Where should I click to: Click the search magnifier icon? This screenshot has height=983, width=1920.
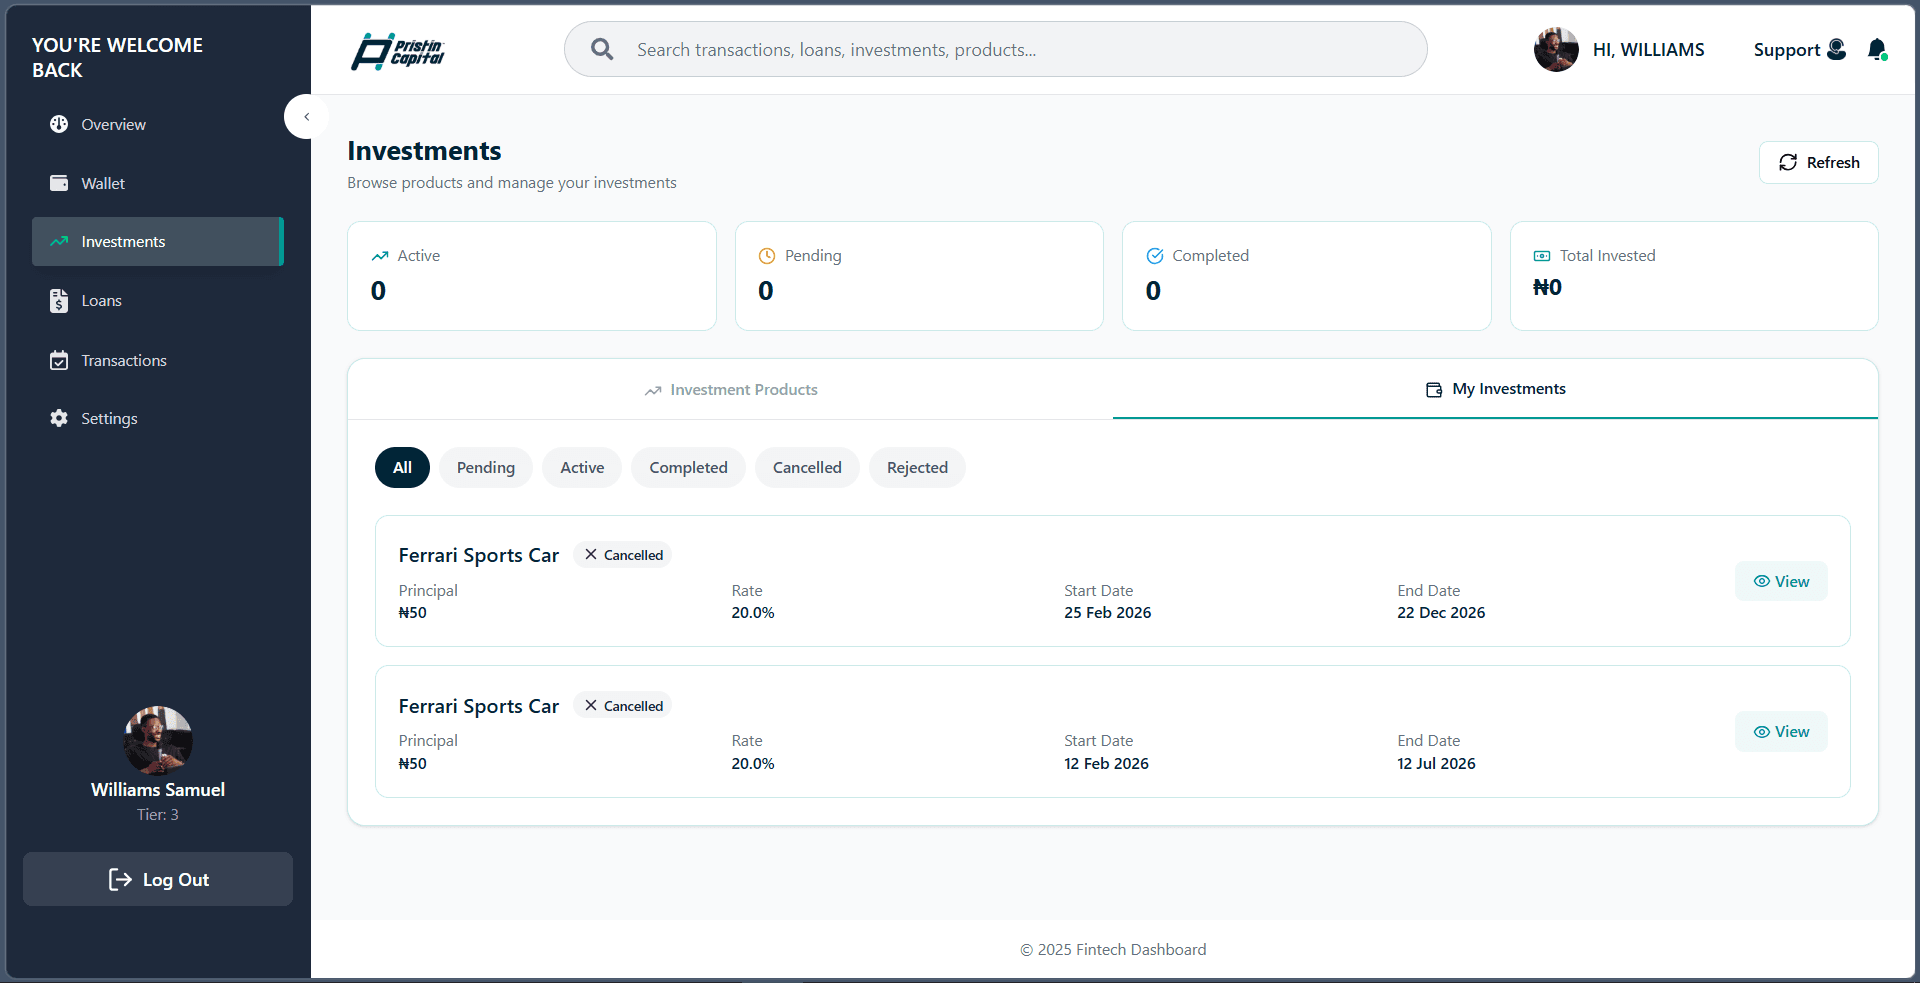point(602,49)
